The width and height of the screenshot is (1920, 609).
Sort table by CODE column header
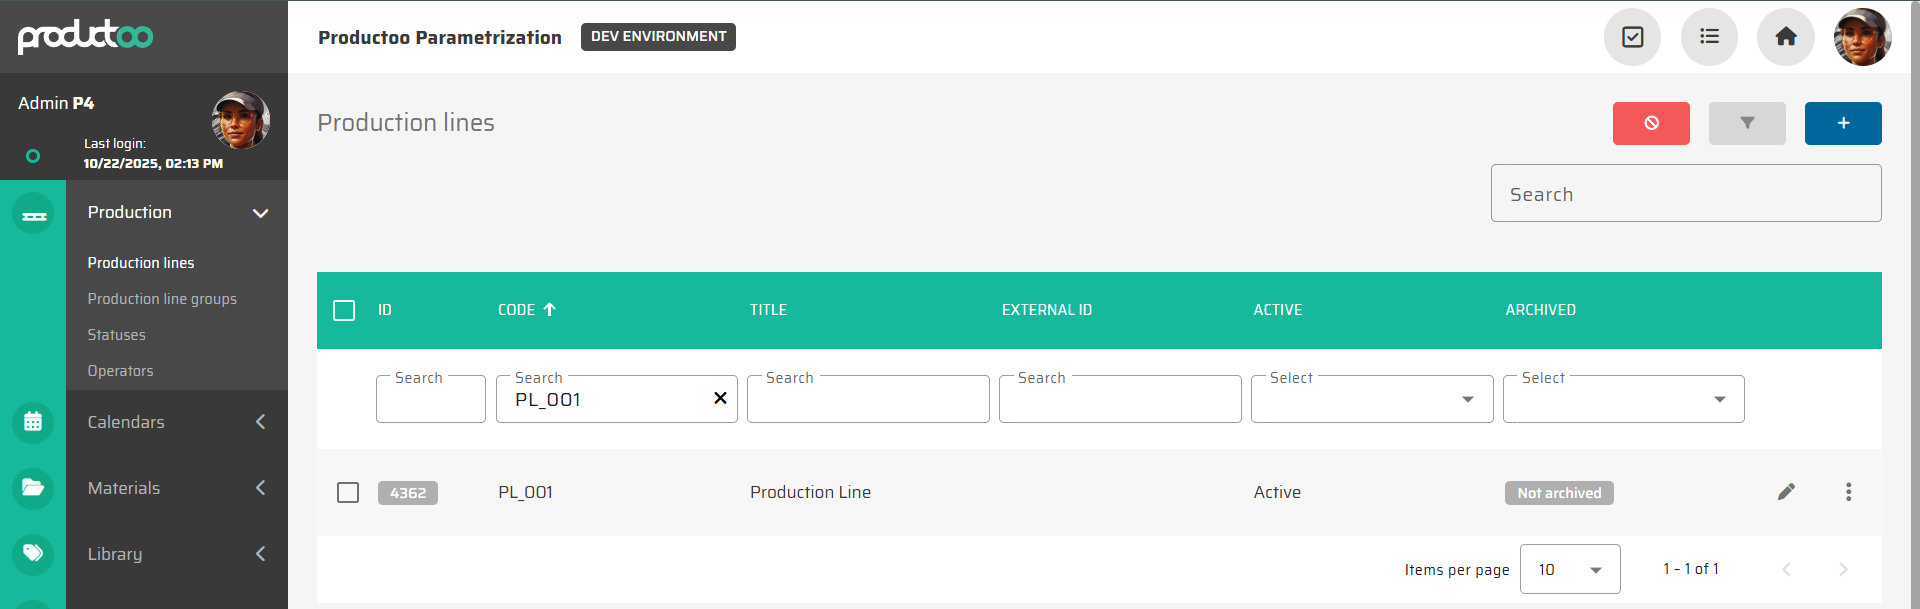[517, 310]
